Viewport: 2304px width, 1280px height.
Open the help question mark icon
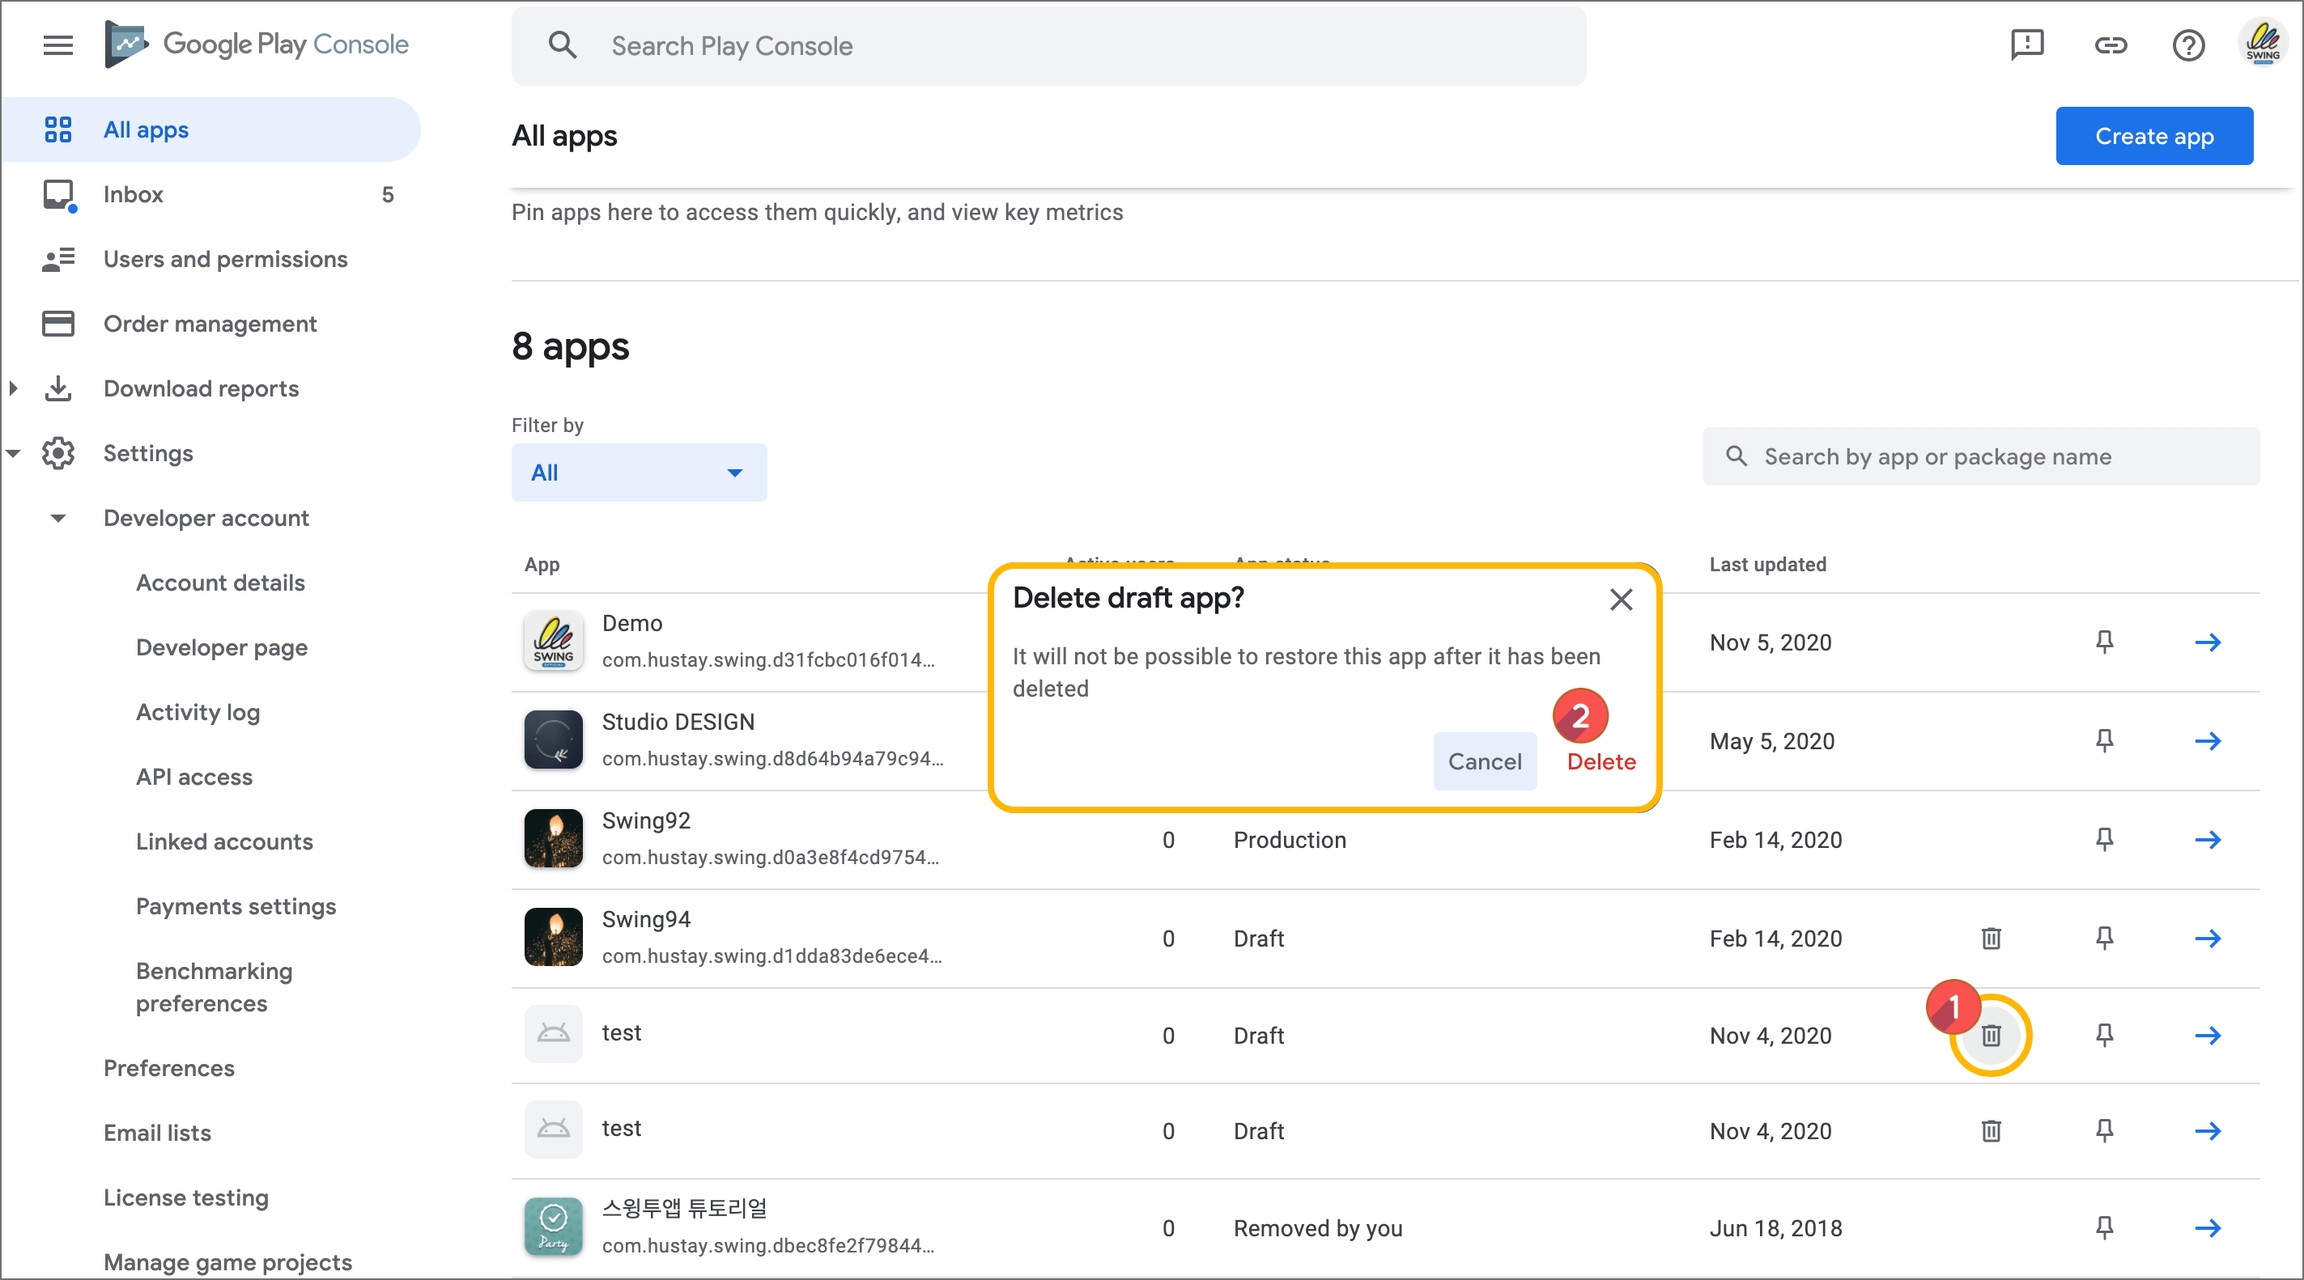pyautogui.click(x=2188, y=45)
